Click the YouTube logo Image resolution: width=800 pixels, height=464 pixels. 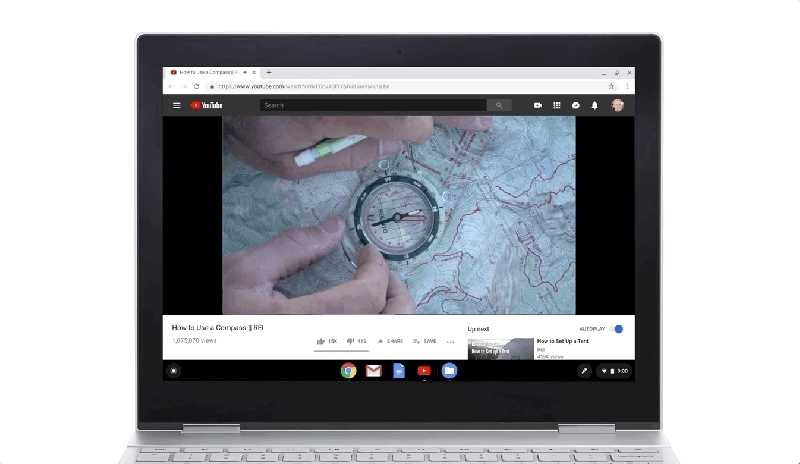coord(206,105)
